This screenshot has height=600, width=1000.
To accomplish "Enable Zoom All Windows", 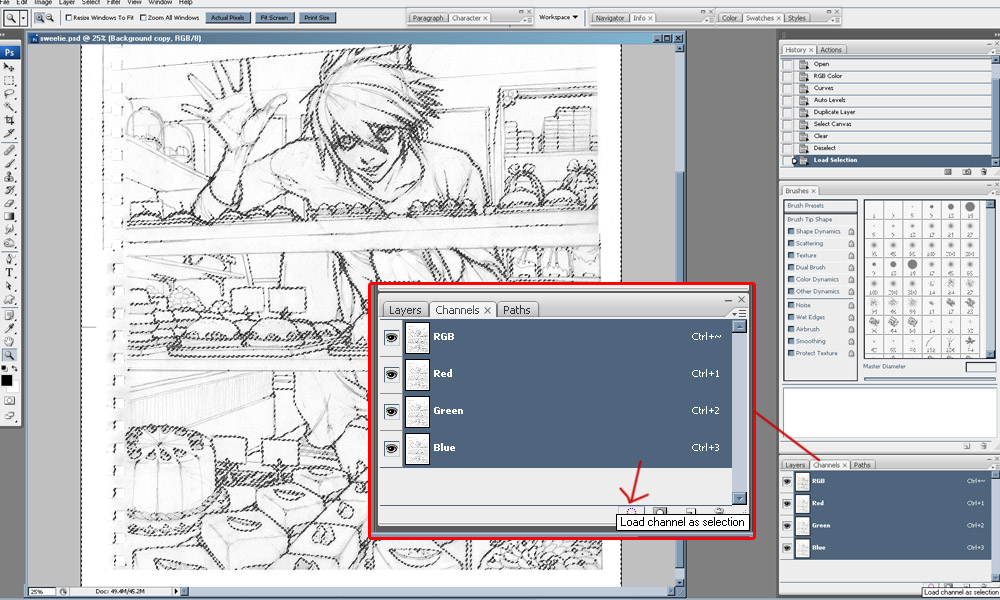I will 143,18.
